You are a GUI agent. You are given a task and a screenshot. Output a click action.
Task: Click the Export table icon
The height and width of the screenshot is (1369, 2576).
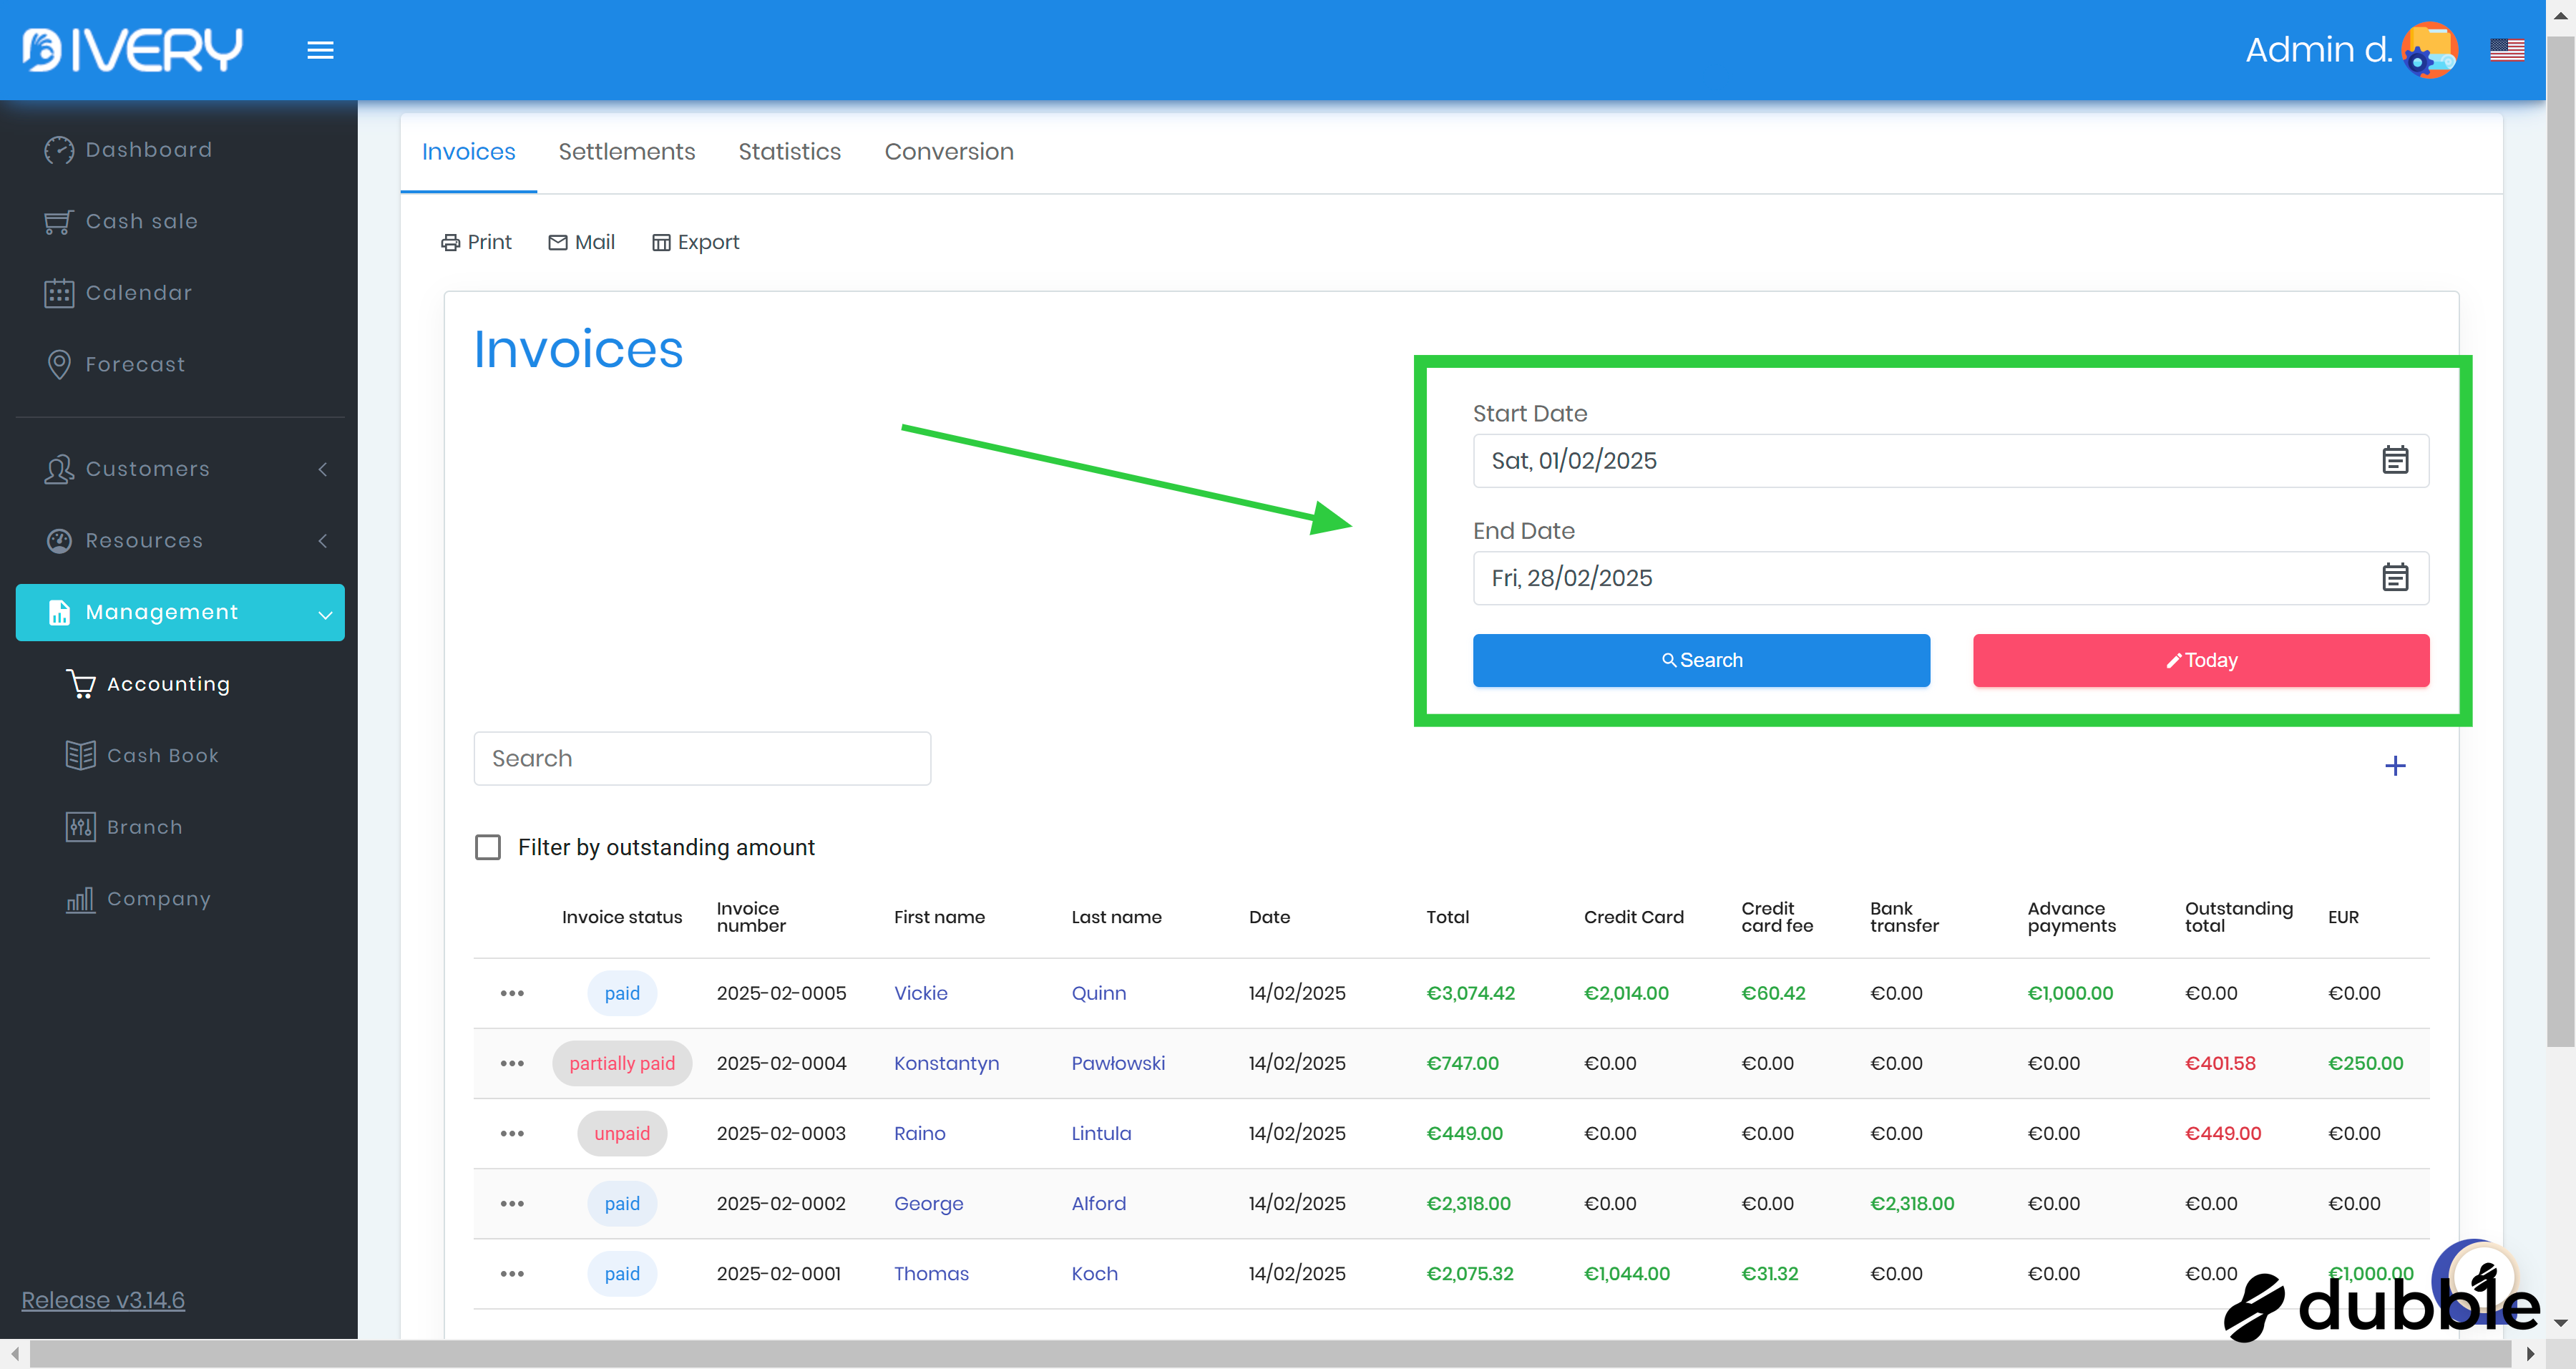point(661,242)
